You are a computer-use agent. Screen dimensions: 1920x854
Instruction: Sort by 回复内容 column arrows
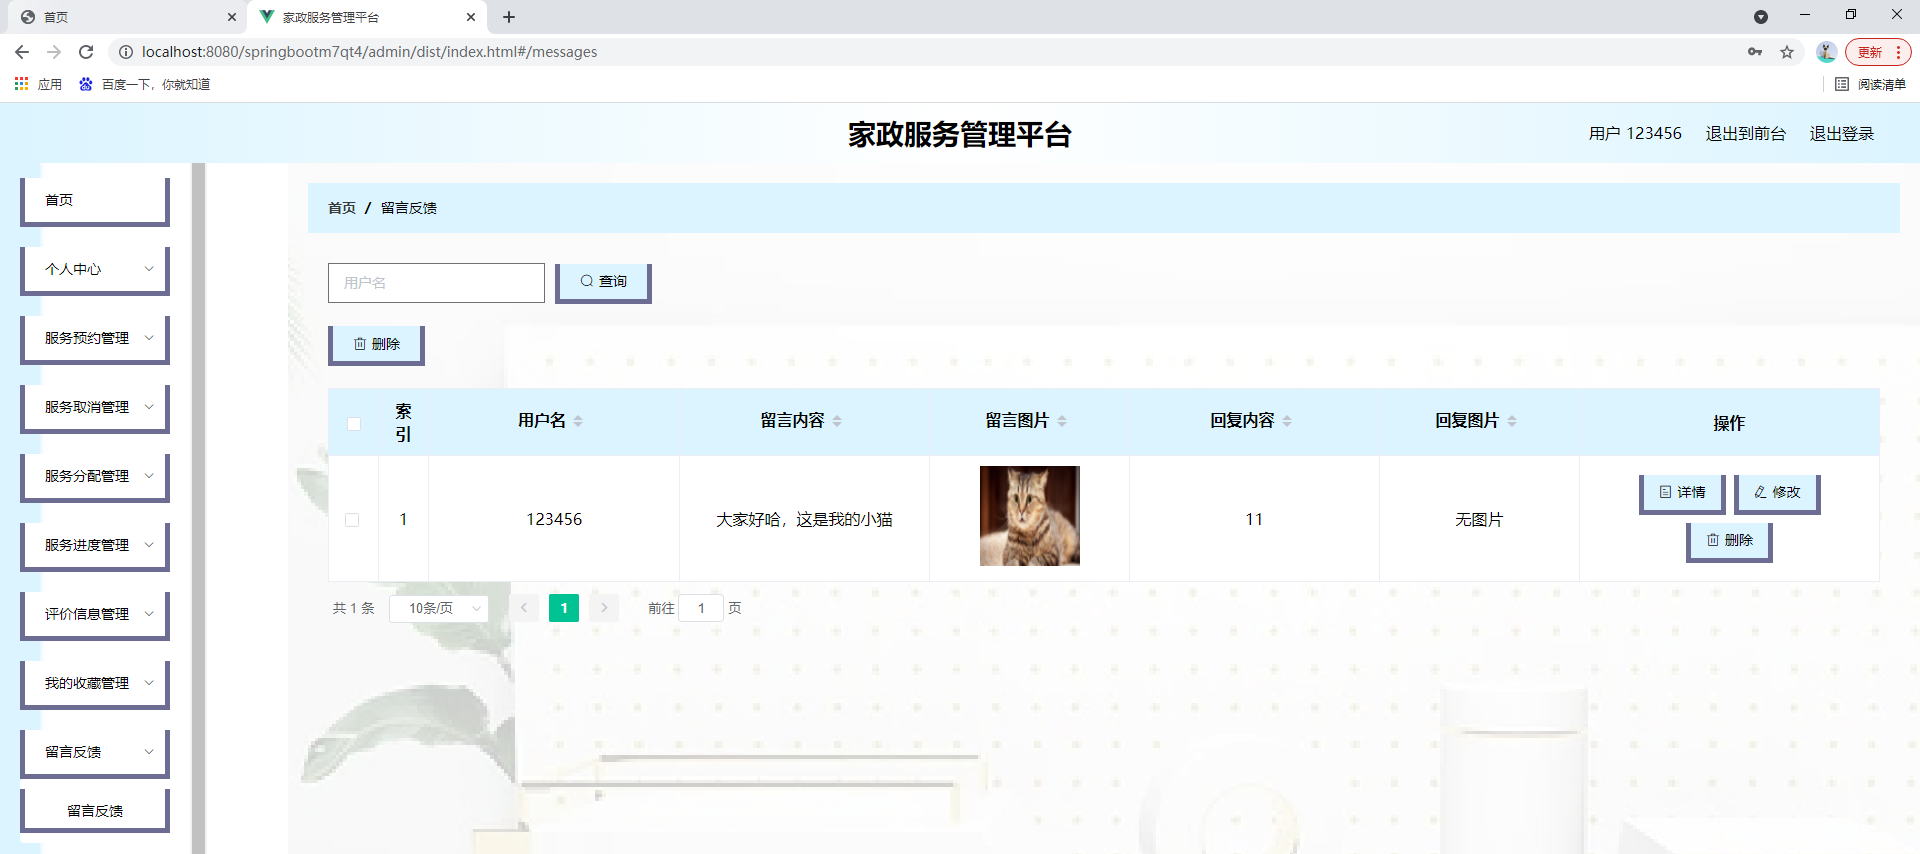(x=1287, y=421)
